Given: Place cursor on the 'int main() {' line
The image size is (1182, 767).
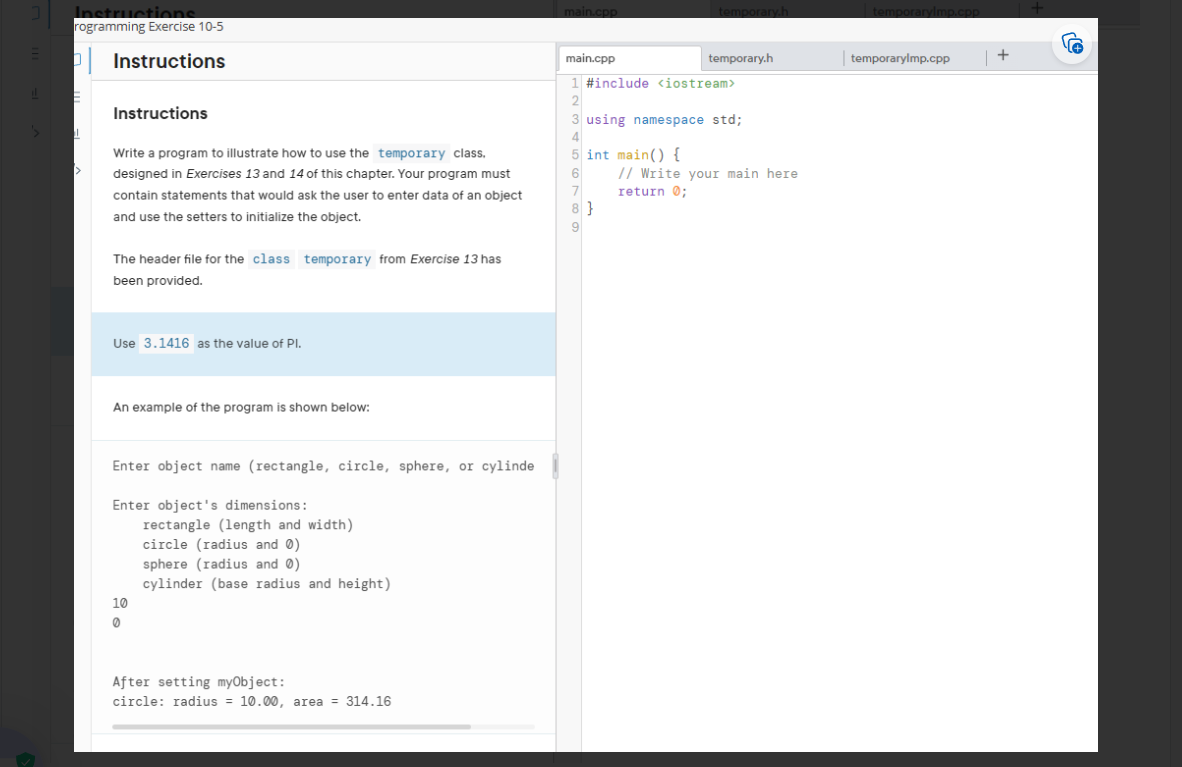Looking at the screenshot, I should point(633,155).
